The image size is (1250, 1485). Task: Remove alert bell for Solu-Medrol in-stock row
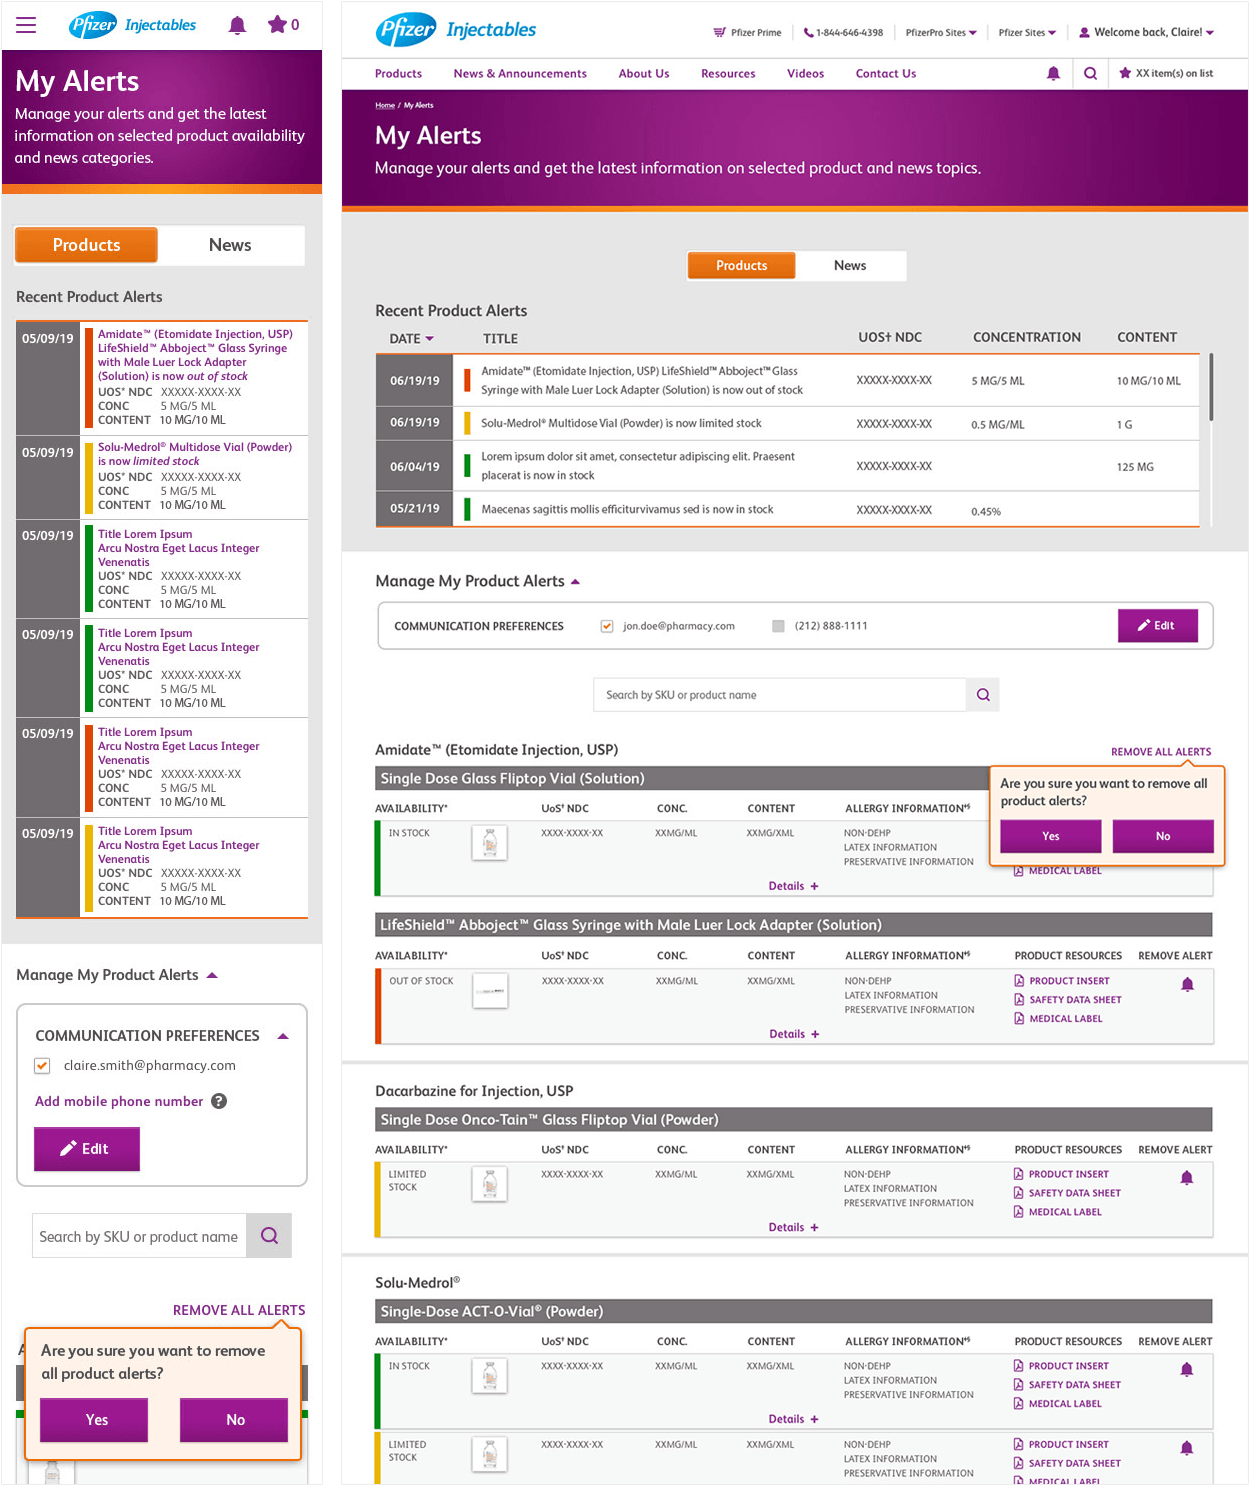coord(1187,1370)
